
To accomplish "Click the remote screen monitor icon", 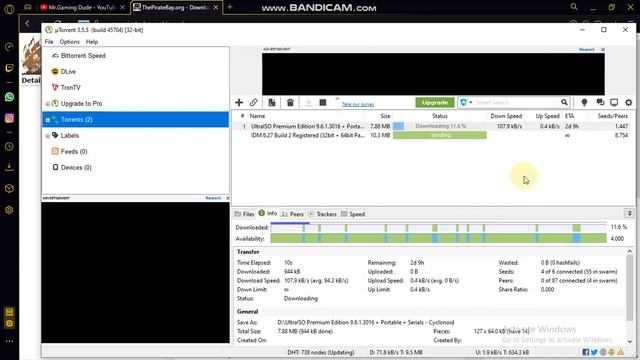I will 614,102.
